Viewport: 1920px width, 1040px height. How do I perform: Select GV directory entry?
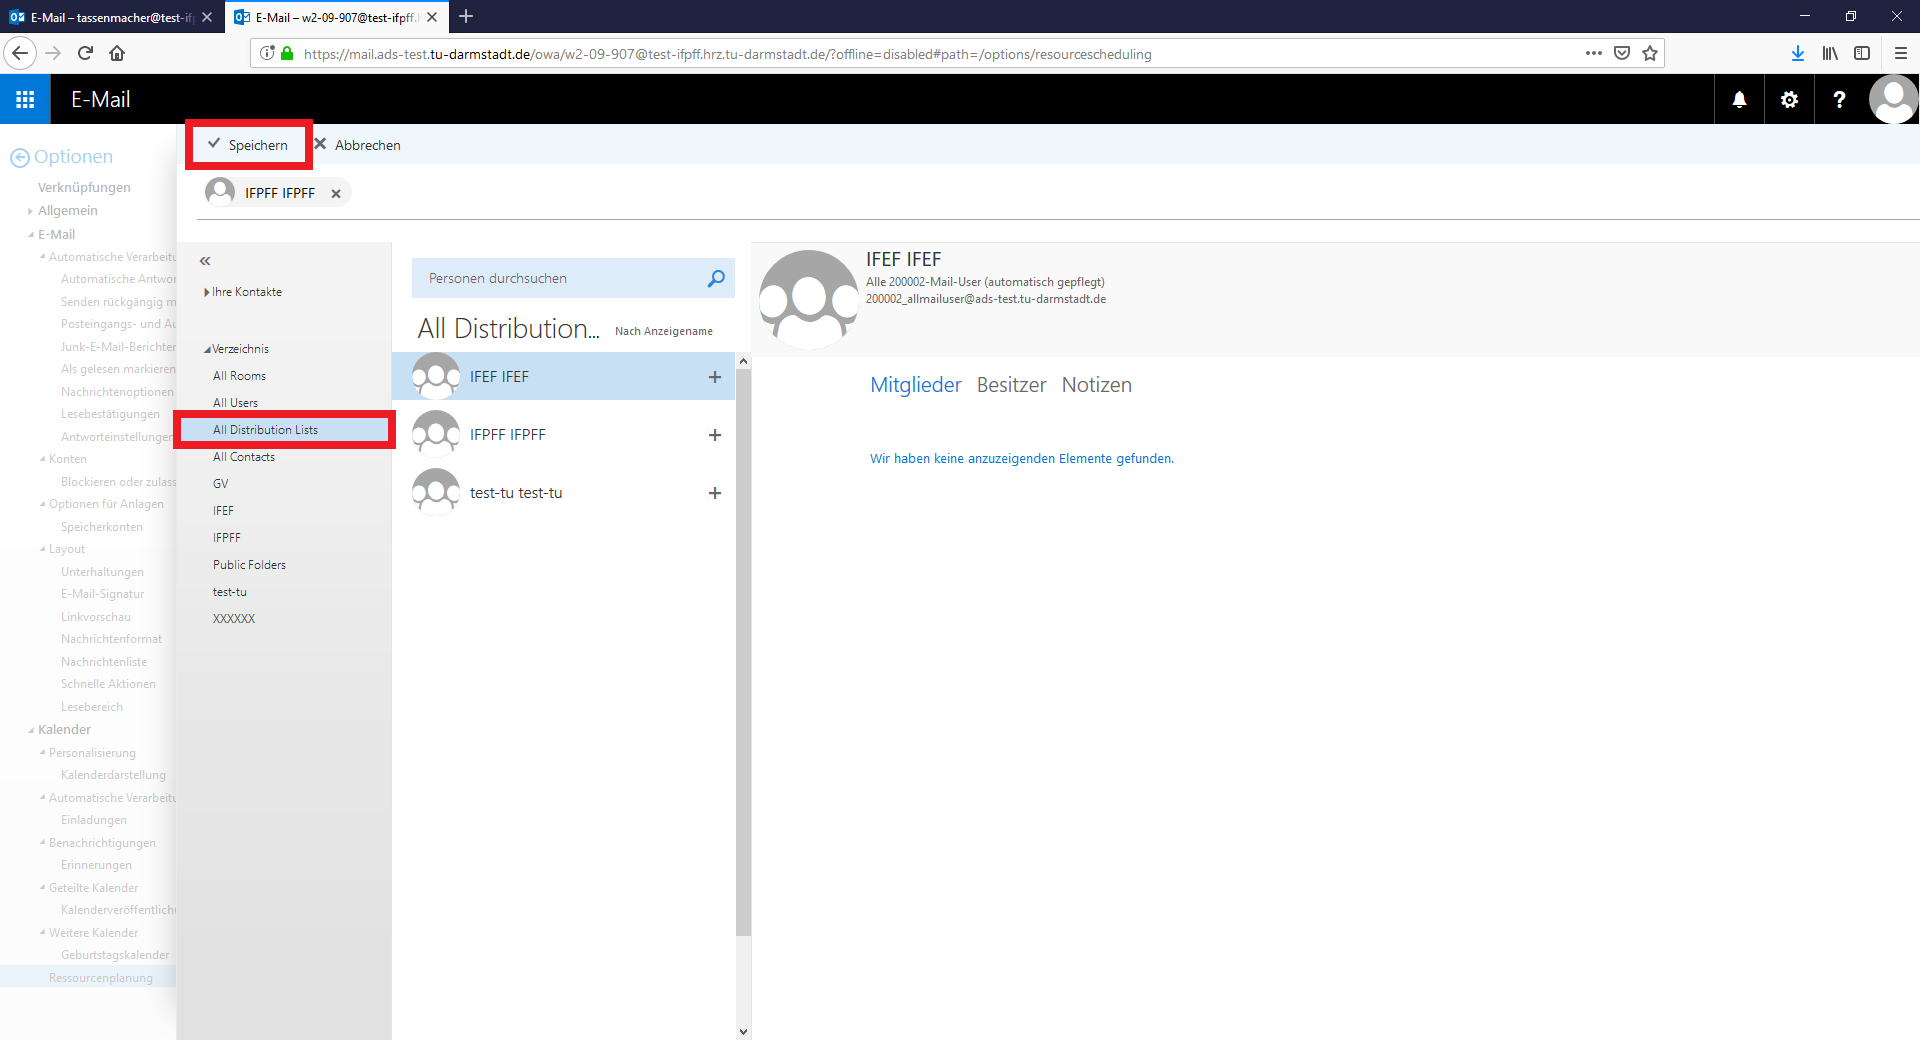[x=220, y=484]
